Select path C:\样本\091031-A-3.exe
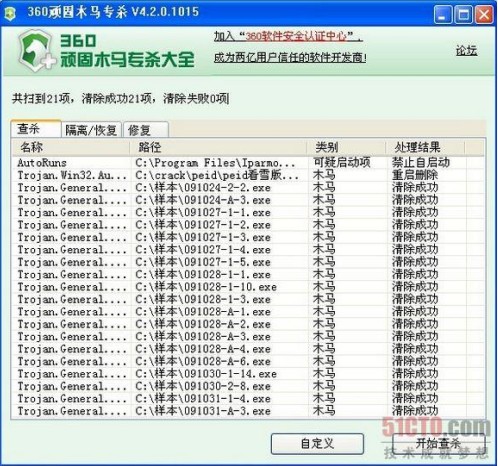This screenshot has height=466, width=498. tap(203, 411)
